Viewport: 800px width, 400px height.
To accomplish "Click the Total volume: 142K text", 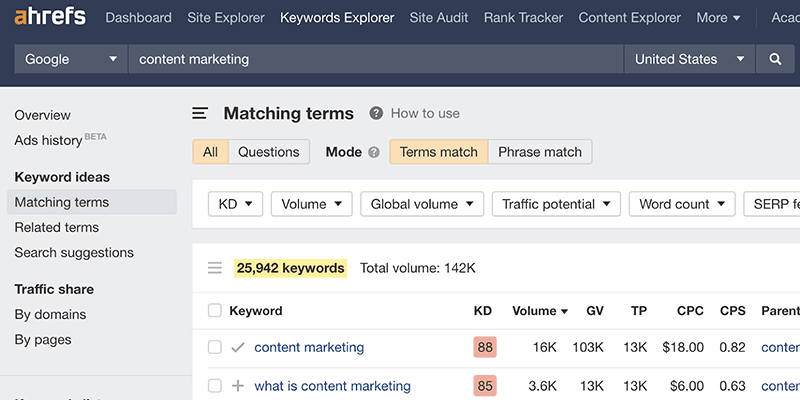I will click(x=417, y=268).
